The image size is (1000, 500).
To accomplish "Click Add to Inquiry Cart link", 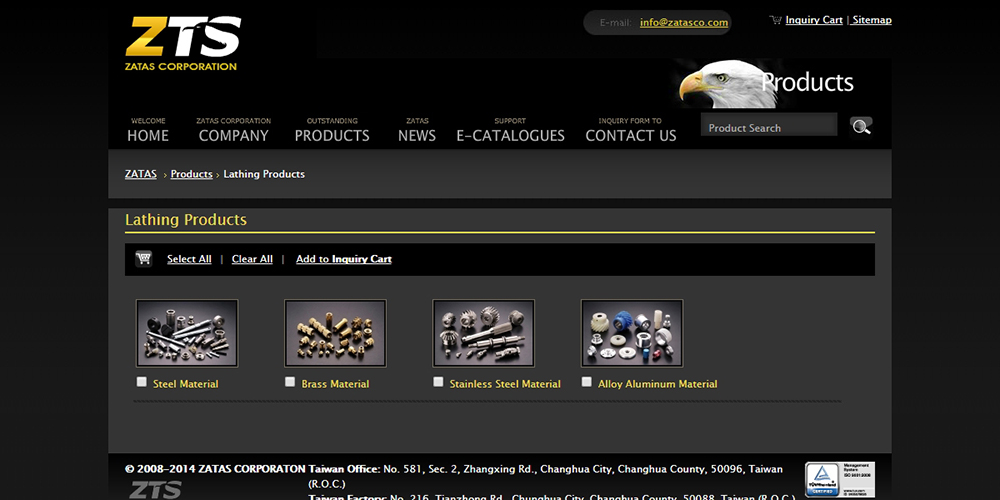I will 344,259.
